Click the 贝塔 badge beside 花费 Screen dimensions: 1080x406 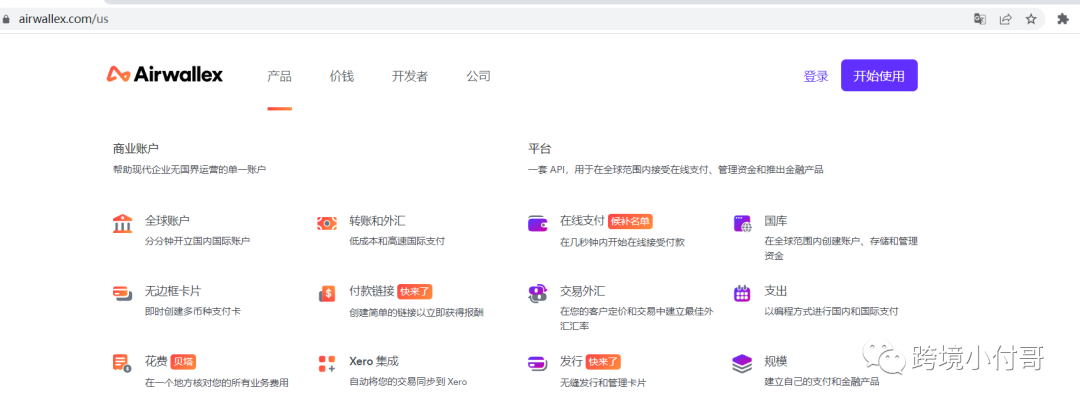pos(183,361)
